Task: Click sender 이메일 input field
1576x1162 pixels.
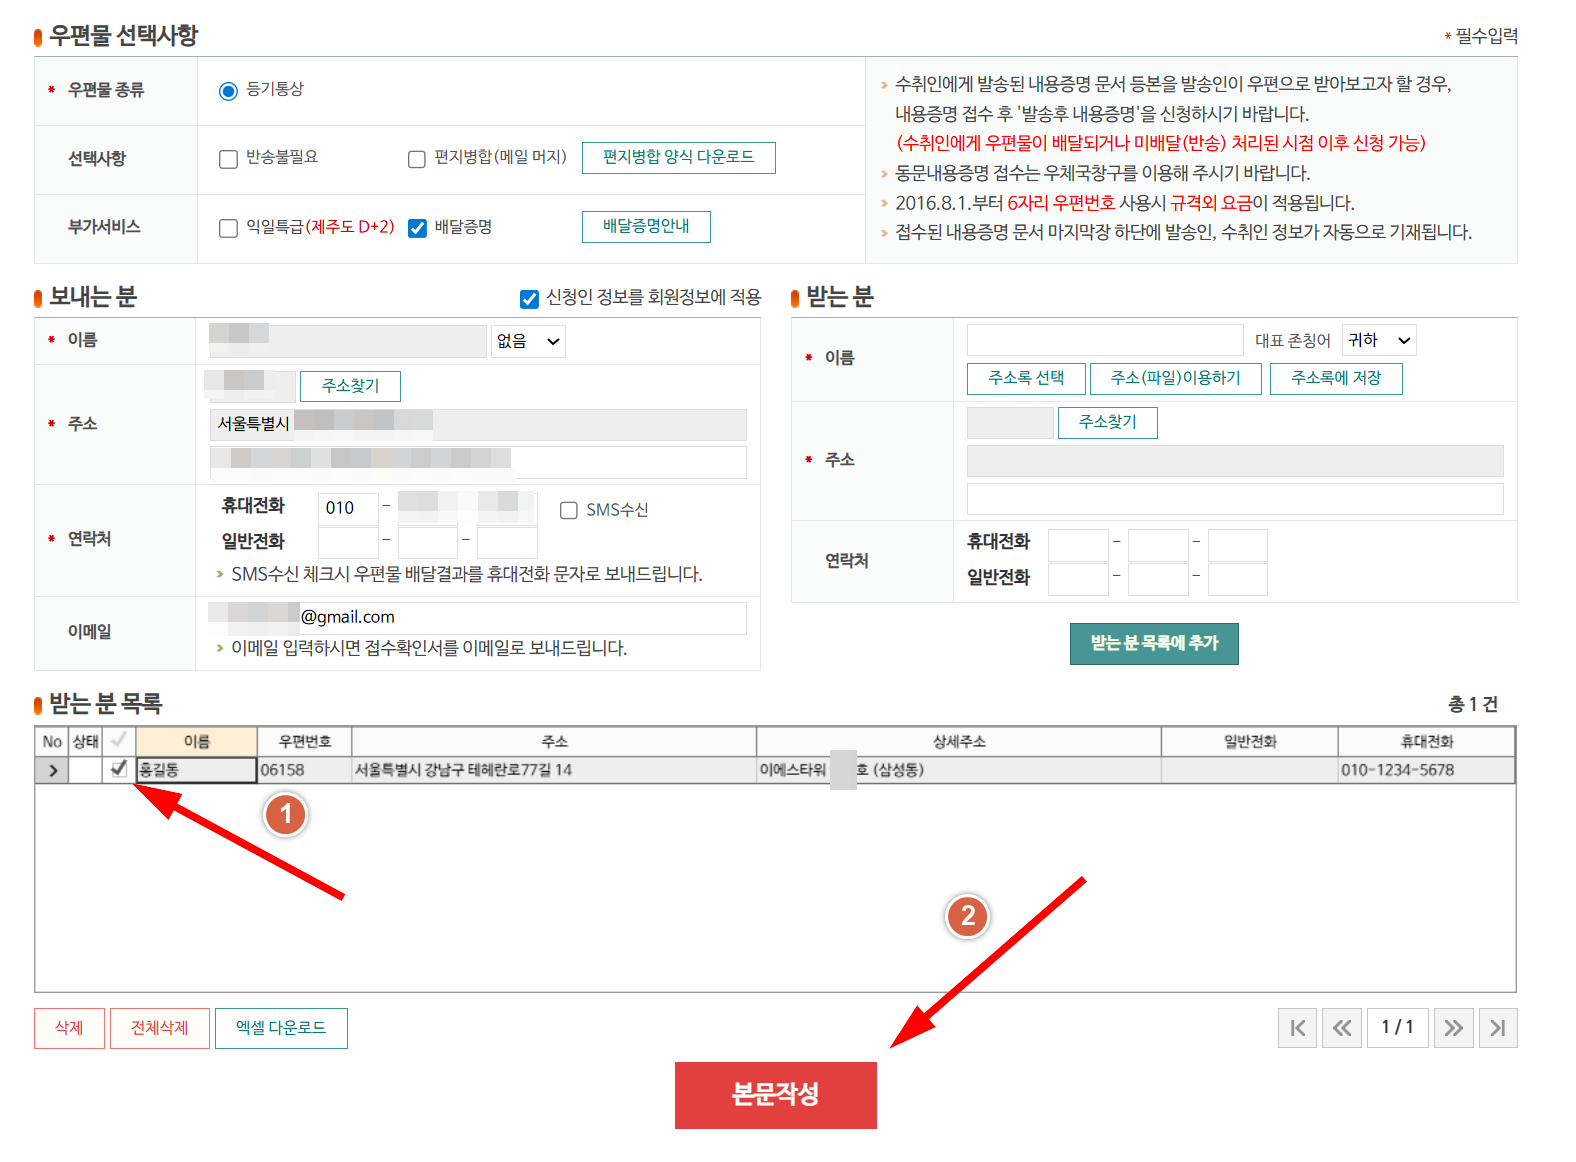Action: pyautogui.click(x=477, y=618)
